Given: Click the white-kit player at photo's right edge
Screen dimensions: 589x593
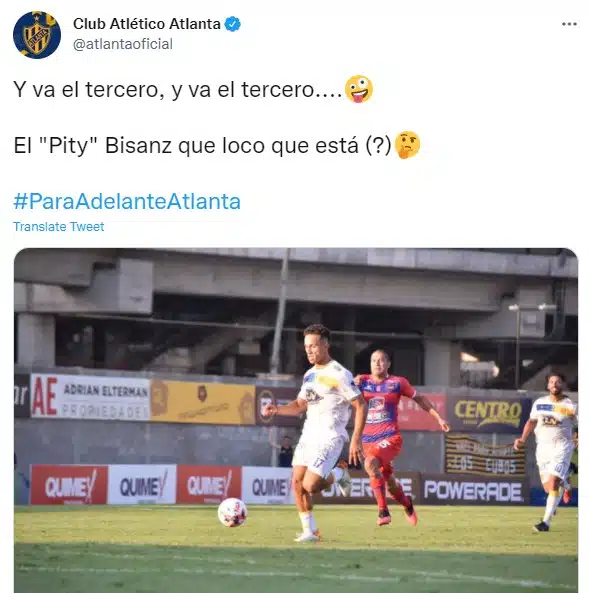Looking at the screenshot, I should pyautogui.click(x=549, y=452).
